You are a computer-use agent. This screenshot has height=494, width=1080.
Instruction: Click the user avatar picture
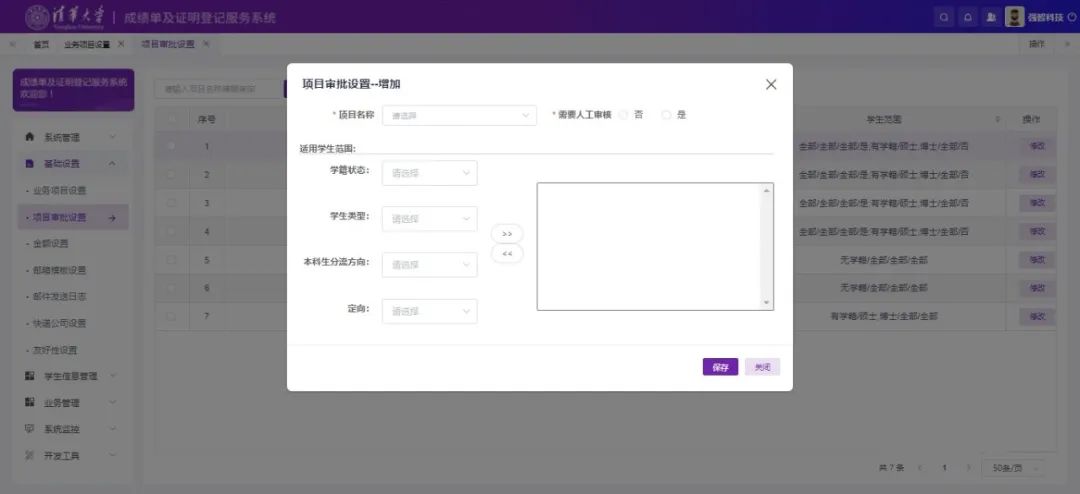pyautogui.click(x=1014, y=17)
